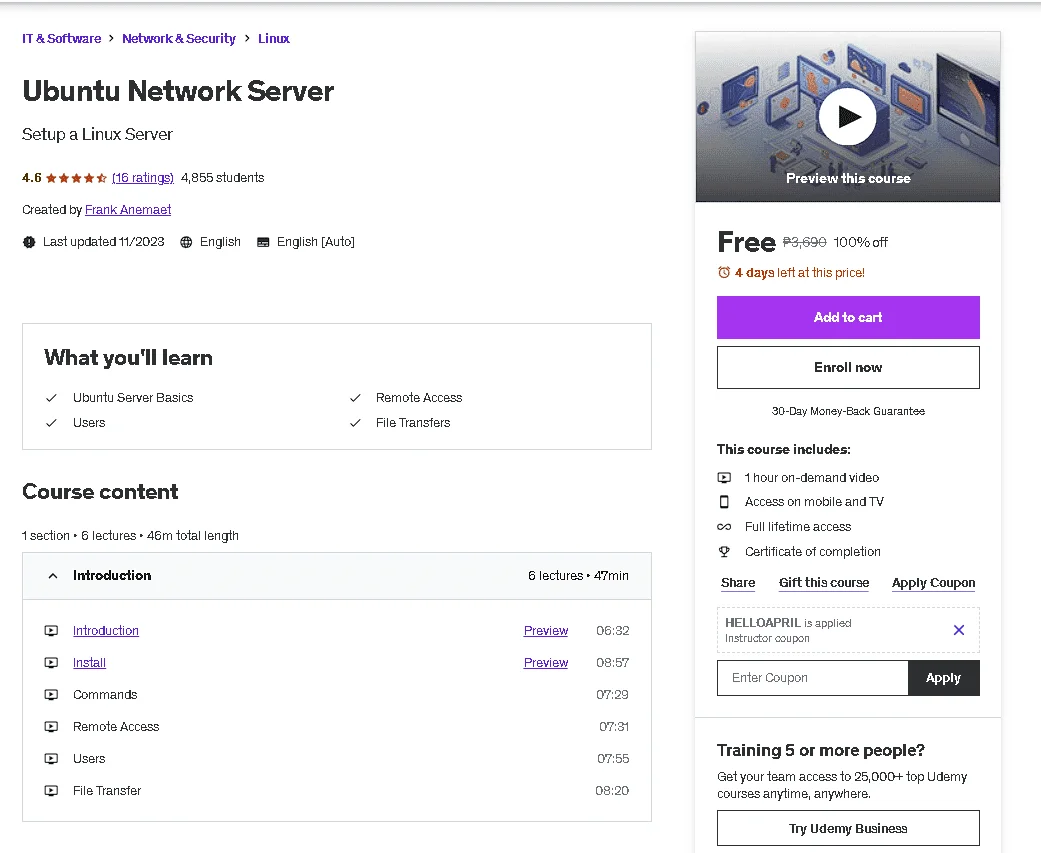Click Try Udemy Business button
The image size is (1041, 853).
[x=848, y=828]
